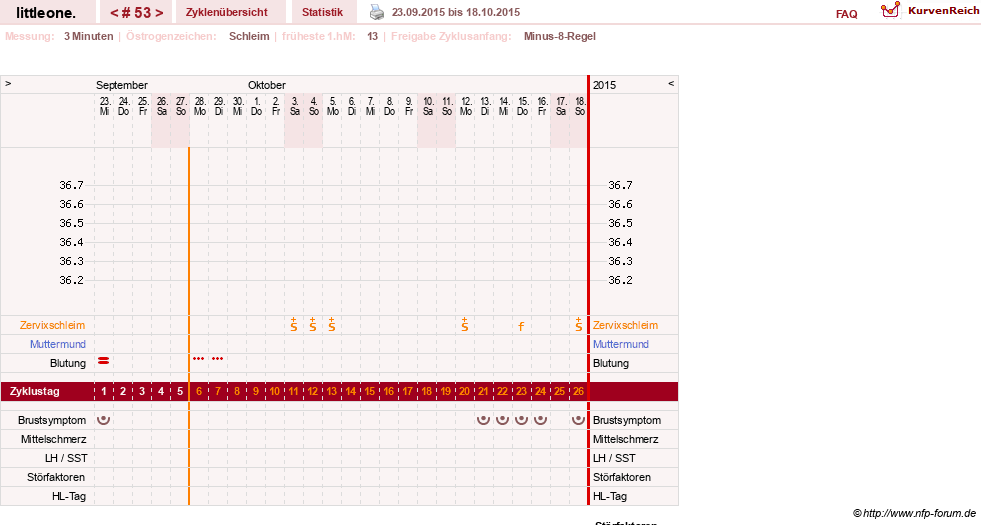Viewport: 981px width, 525px height.
Task: Click cycle day 20 in Zyklustag row
Action: pyautogui.click(x=464, y=391)
